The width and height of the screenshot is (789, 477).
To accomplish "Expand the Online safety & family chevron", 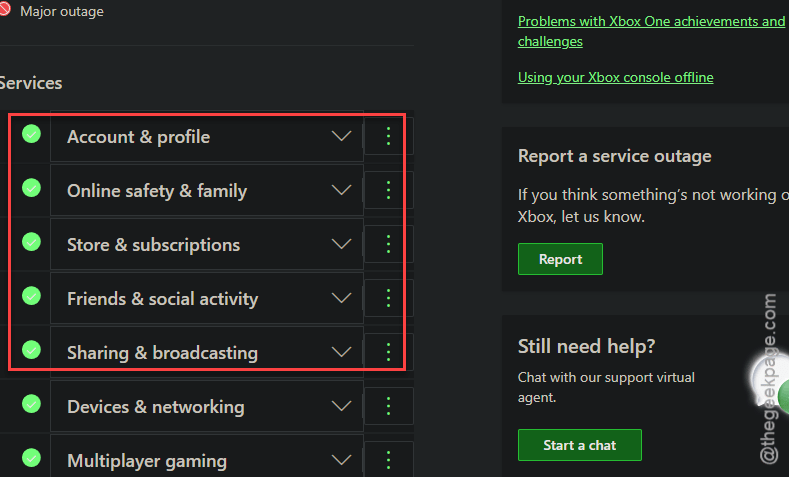I will coord(341,190).
